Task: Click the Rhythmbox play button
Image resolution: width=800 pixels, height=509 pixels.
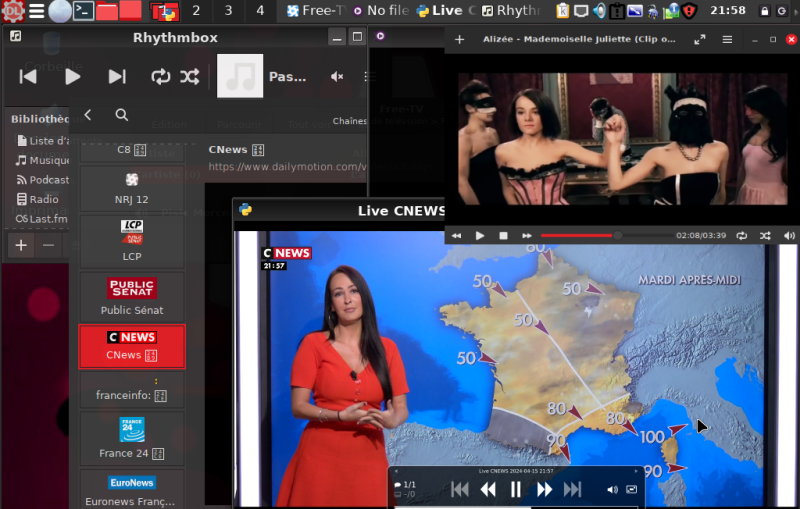Action: pos(72,77)
